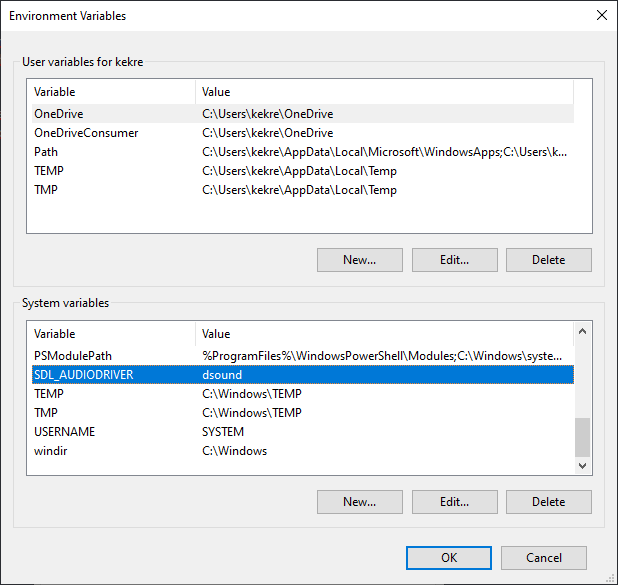Click Delete button under user variables
618x585 pixels.
click(x=548, y=260)
